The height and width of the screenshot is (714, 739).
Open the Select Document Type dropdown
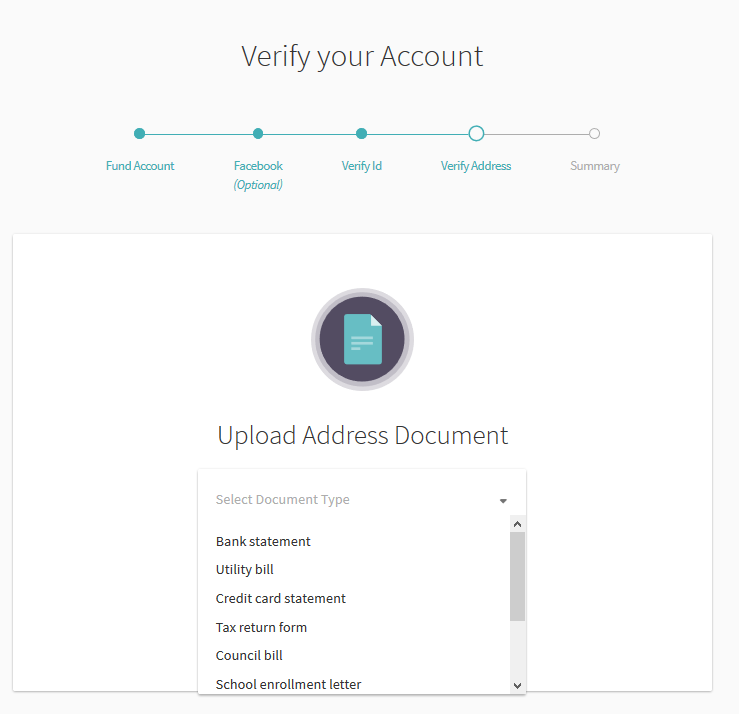coord(362,500)
